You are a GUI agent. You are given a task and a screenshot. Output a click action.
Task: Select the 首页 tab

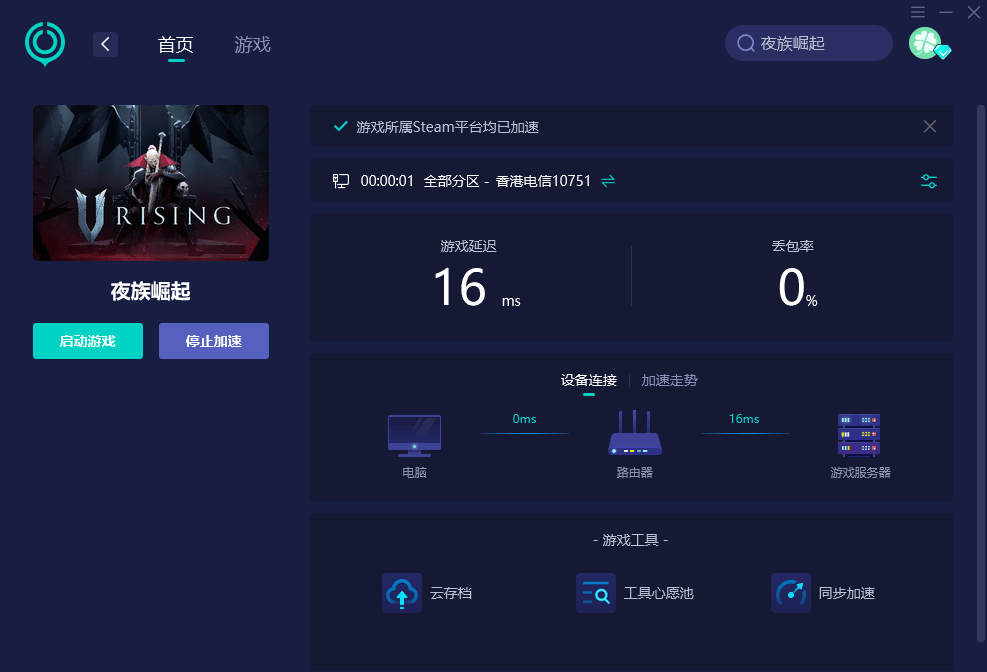pos(176,45)
